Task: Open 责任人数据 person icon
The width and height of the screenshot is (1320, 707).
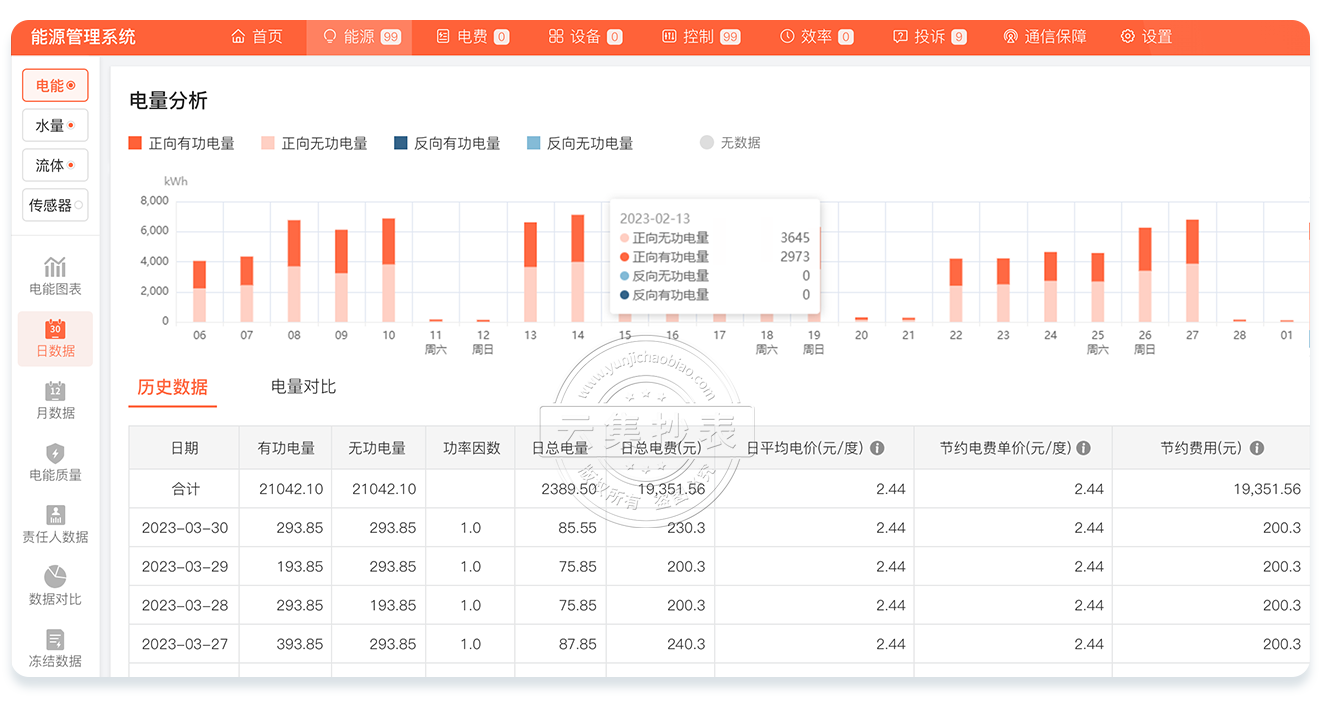Action: click(55, 515)
